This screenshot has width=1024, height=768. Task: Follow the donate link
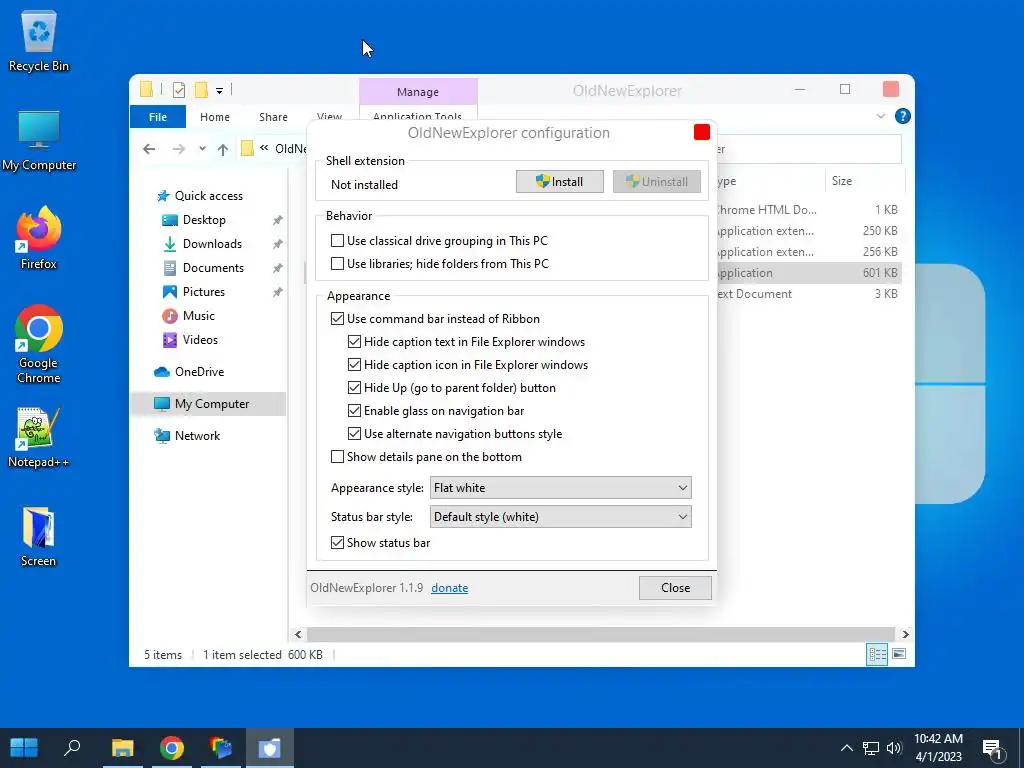(449, 588)
